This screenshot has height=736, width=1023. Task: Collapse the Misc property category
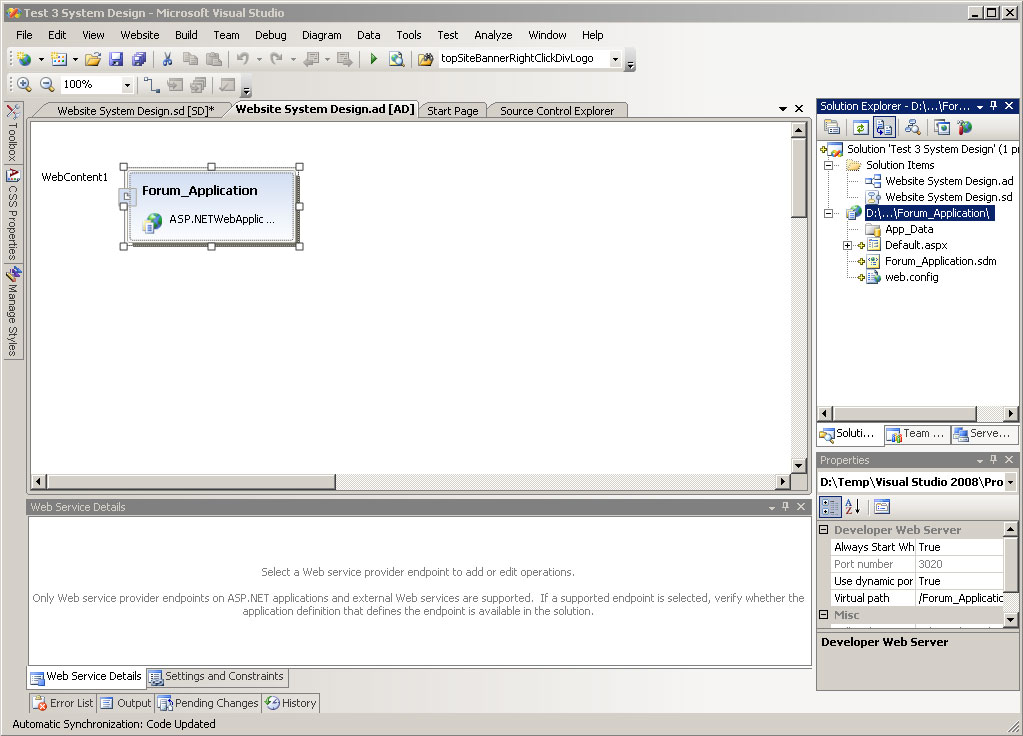(x=823, y=615)
